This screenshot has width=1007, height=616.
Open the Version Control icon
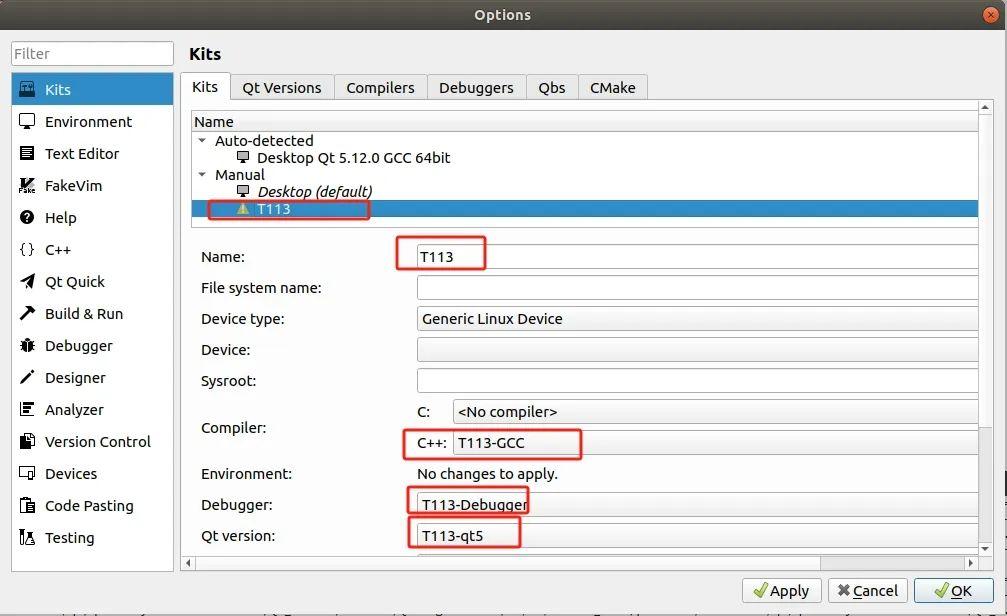pyautogui.click(x=27, y=441)
